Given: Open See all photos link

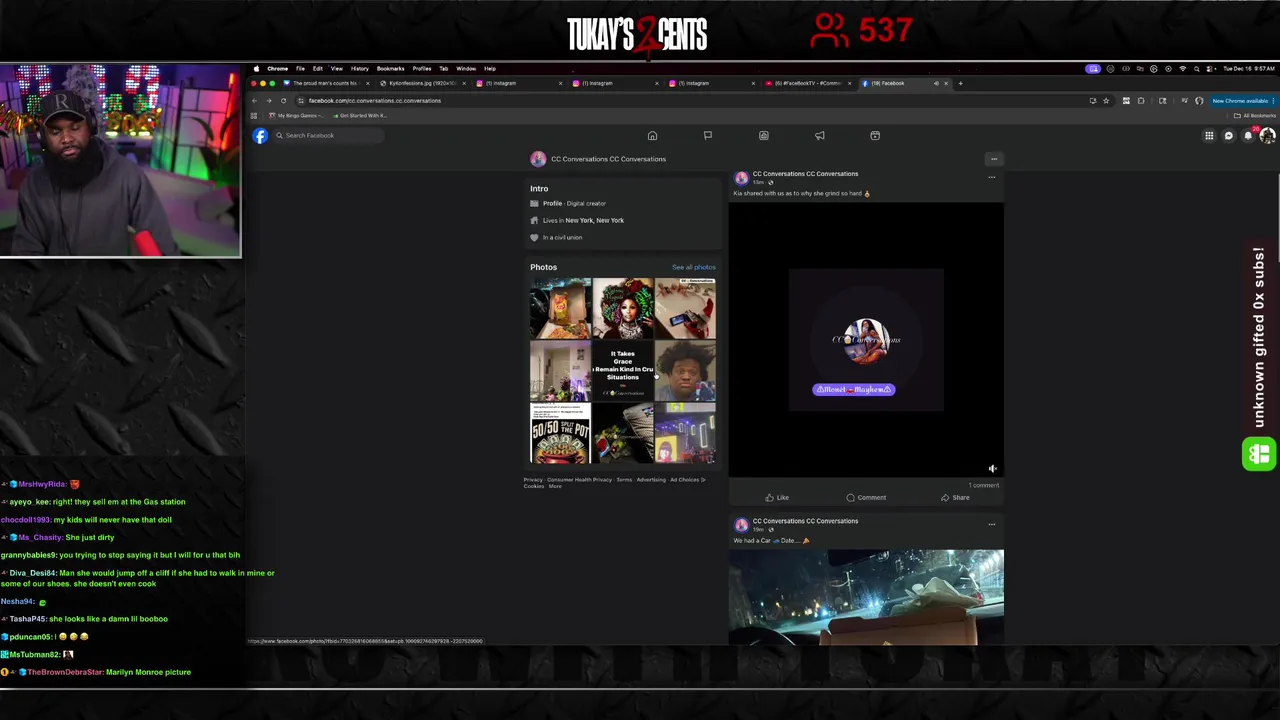Looking at the screenshot, I should pyautogui.click(x=693, y=267).
